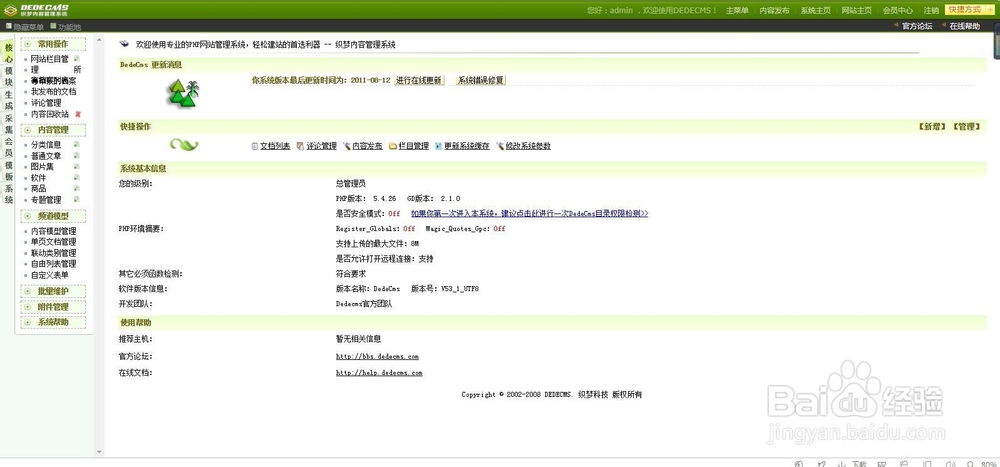Open 评论管理 in the sidebar
This screenshot has height=467, width=1000.
pos(46,103)
